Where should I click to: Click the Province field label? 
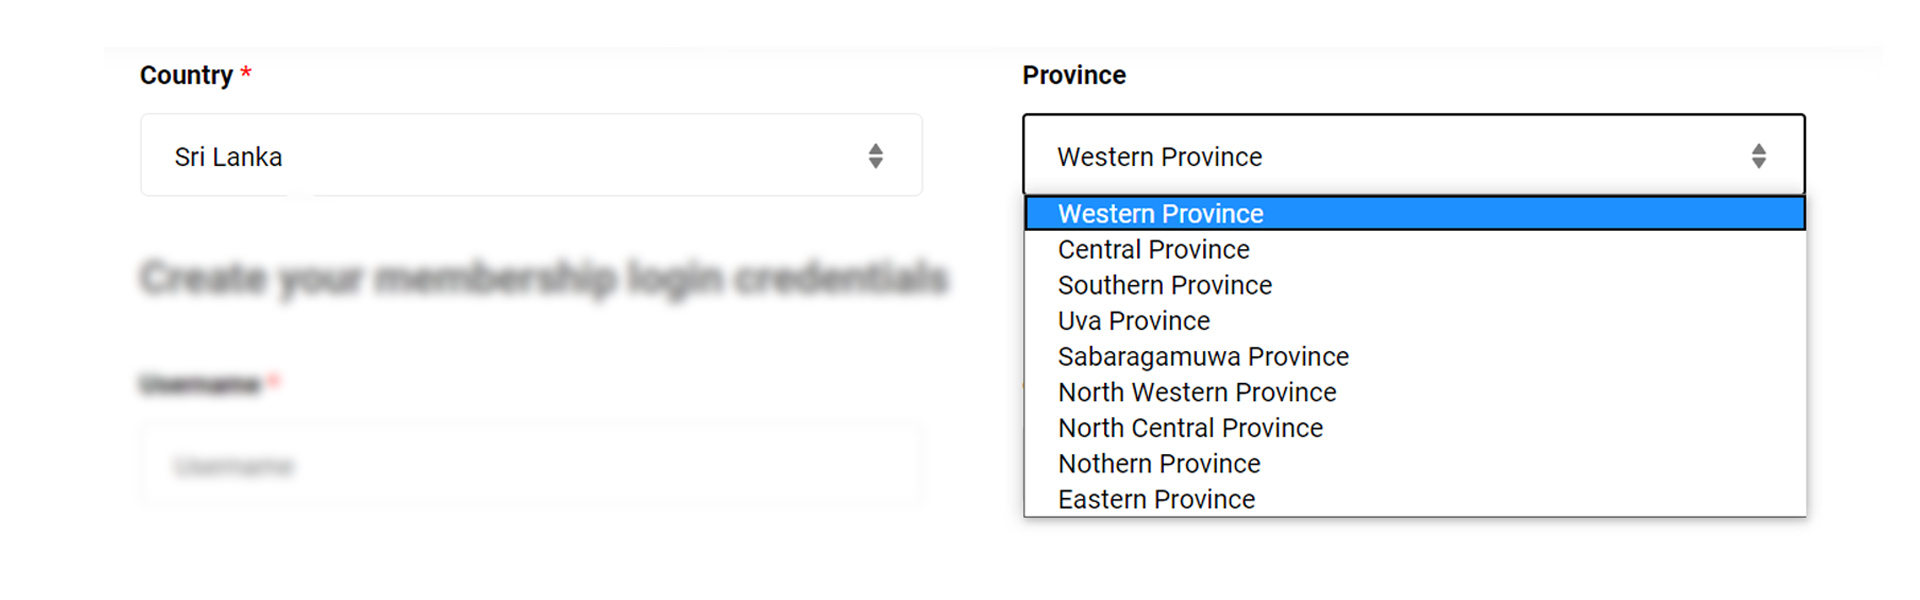point(1074,75)
